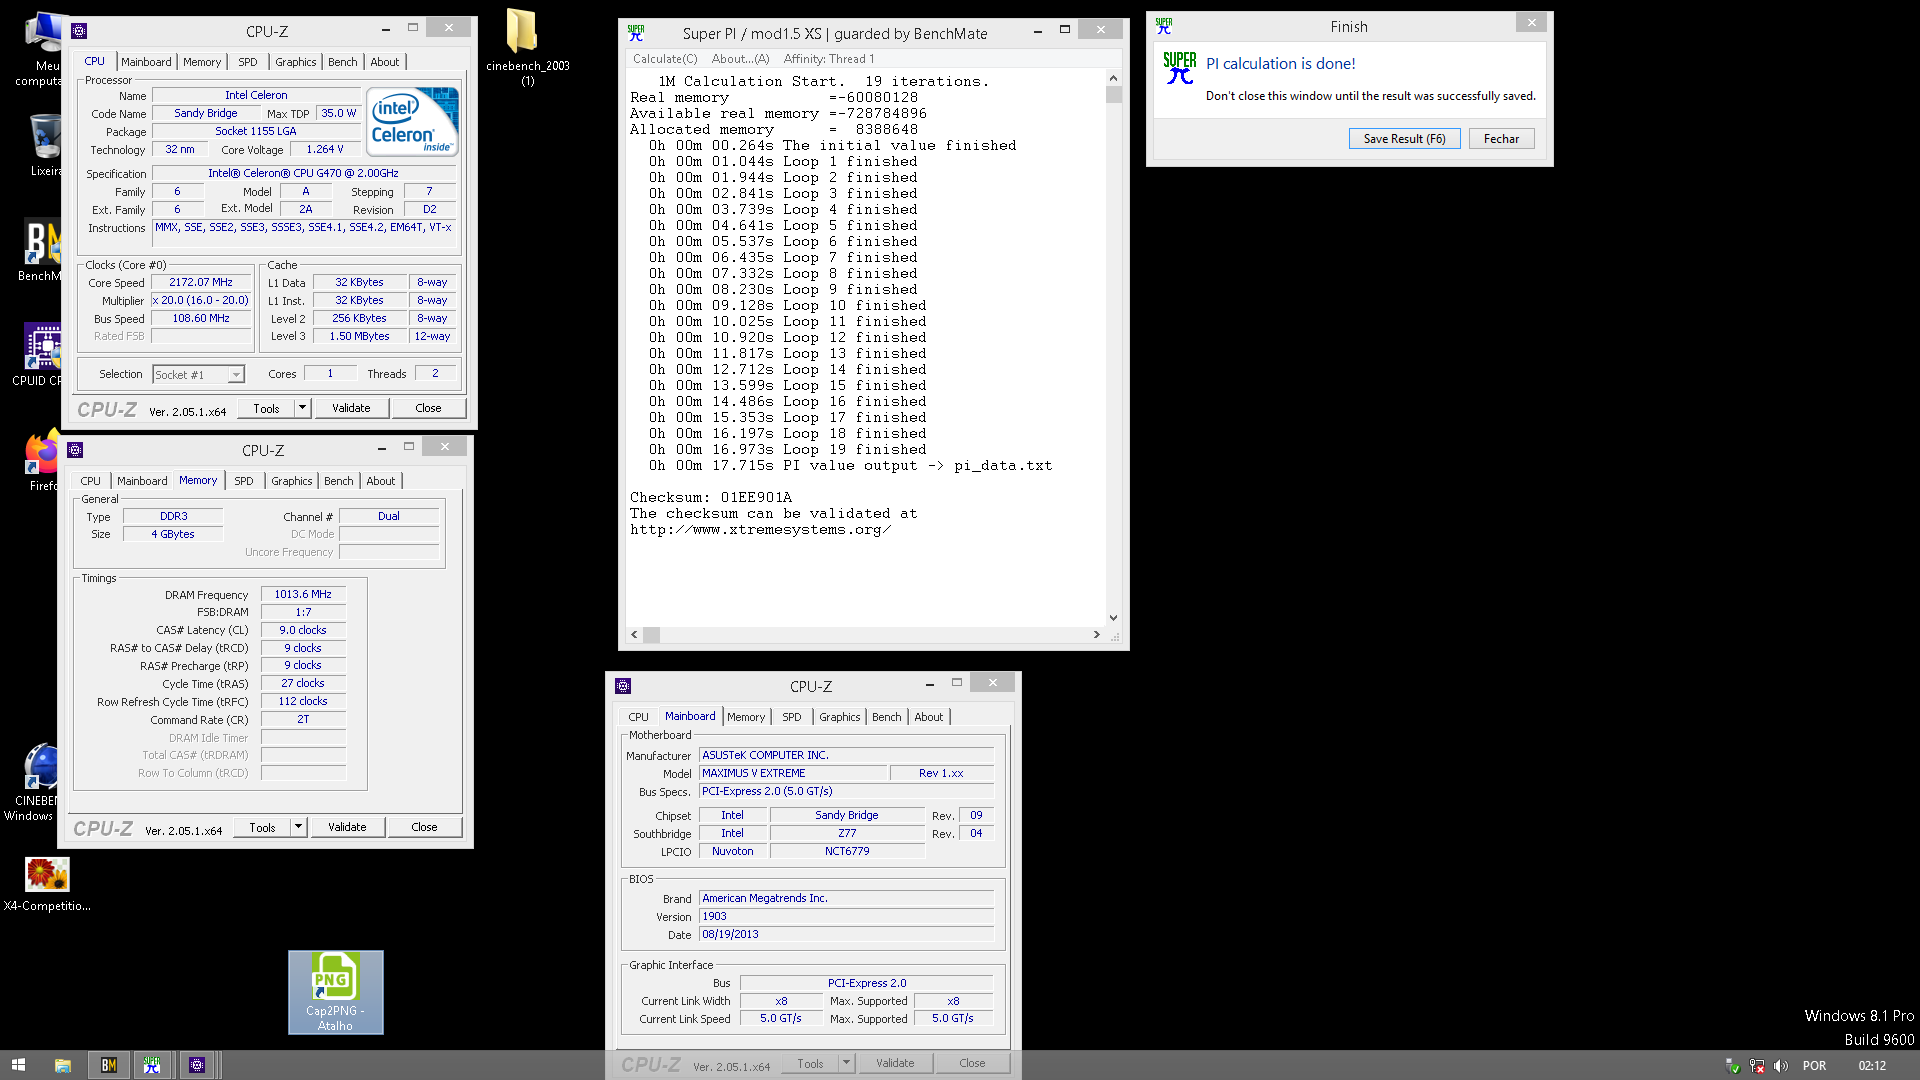
Task: Switch to Super PI in the taskbar
Action: [x=152, y=1065]
